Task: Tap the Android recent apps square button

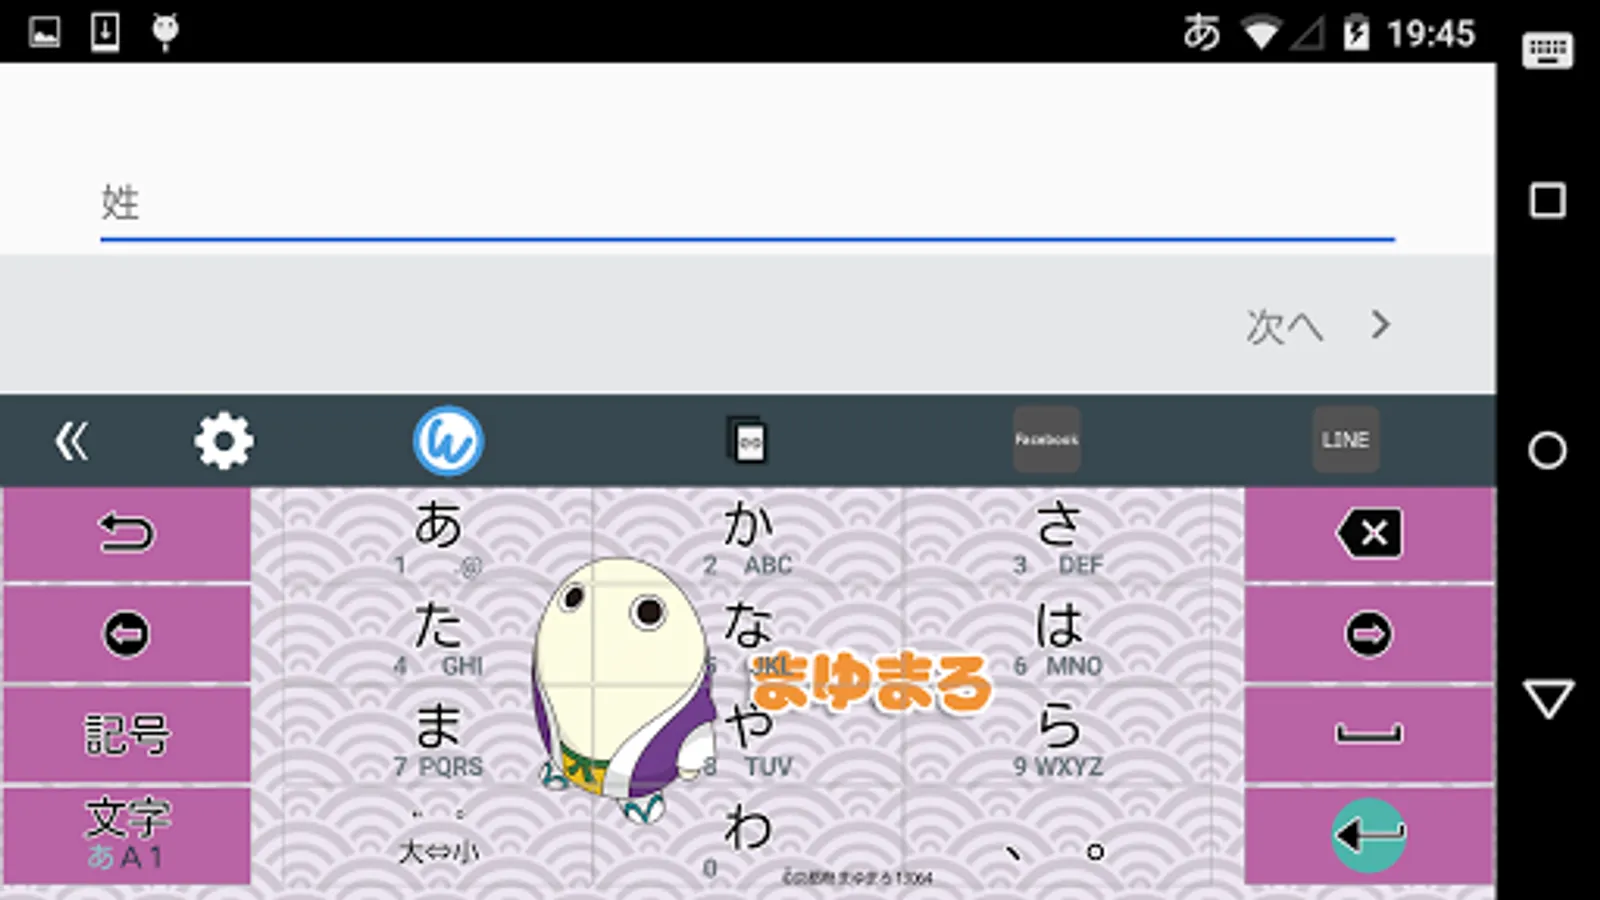Action: coord(1548,201)
